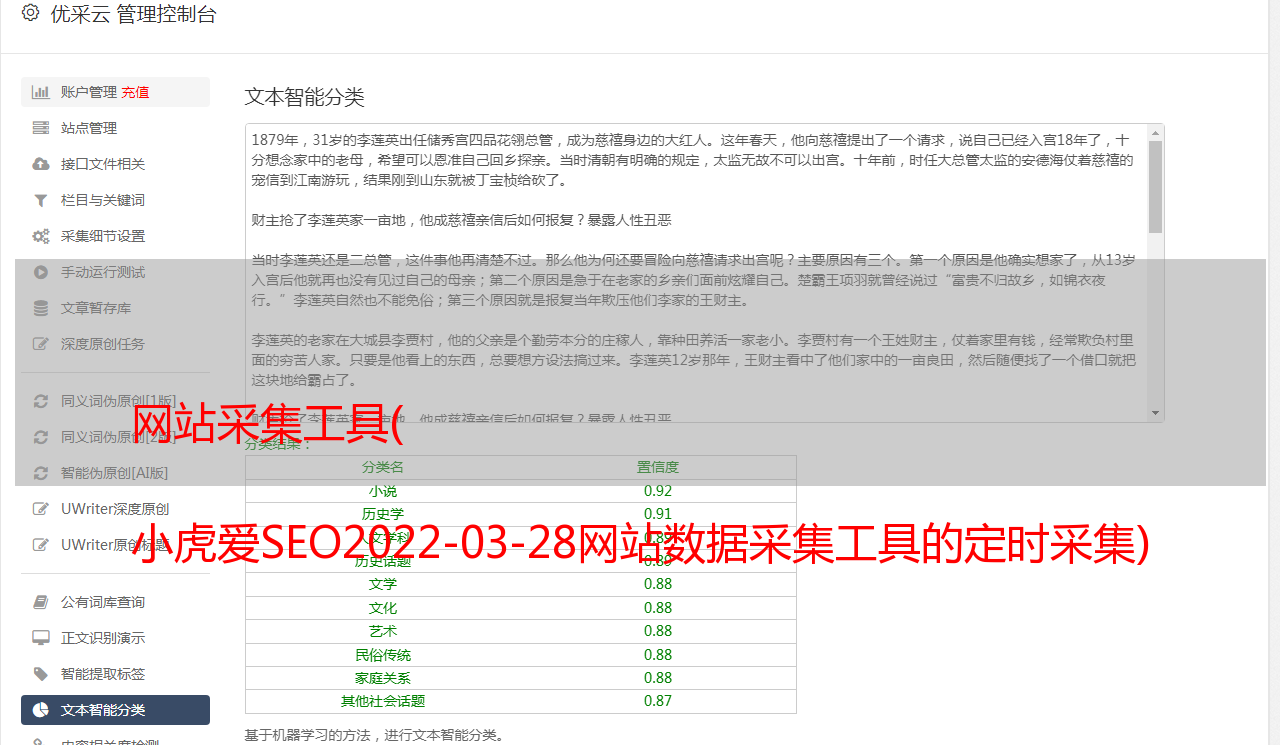
Task: Click the edit icon for 深度原创任务
Action: click(x=41, y=344)
